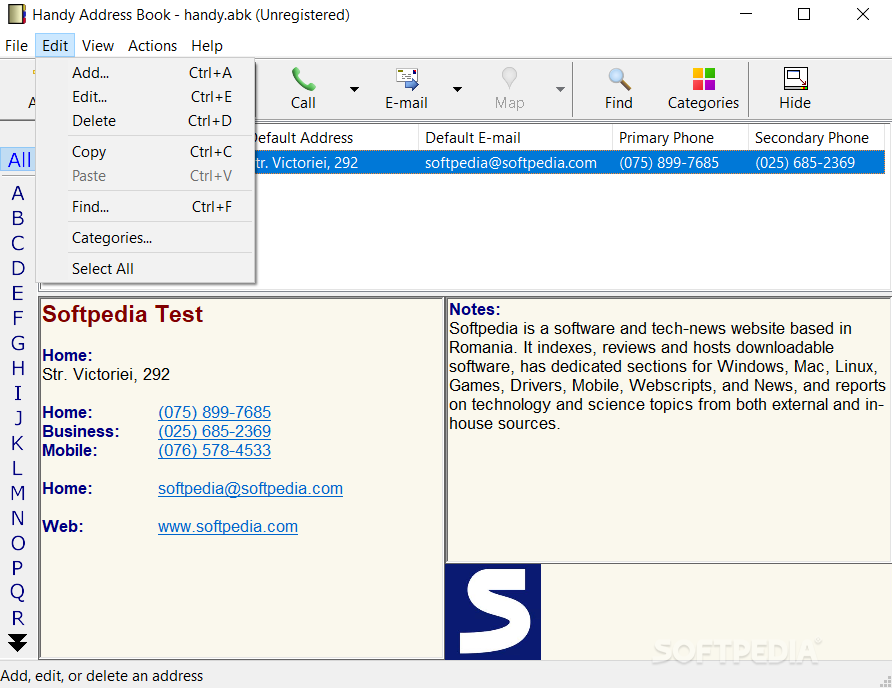Filter contacts by letter H

coord(18,368)
